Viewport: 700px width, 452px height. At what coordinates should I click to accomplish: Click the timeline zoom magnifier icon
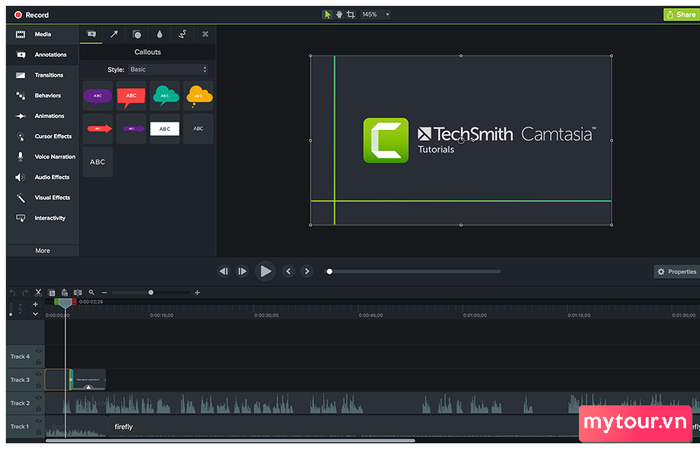[92, 293]
